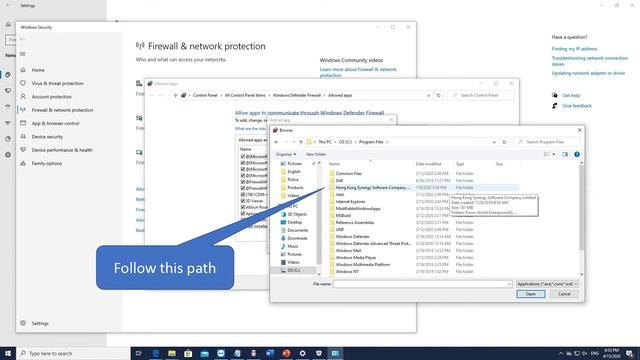
Task: Select 'OS (C:)' in the navigation pane
Action: 293,270
